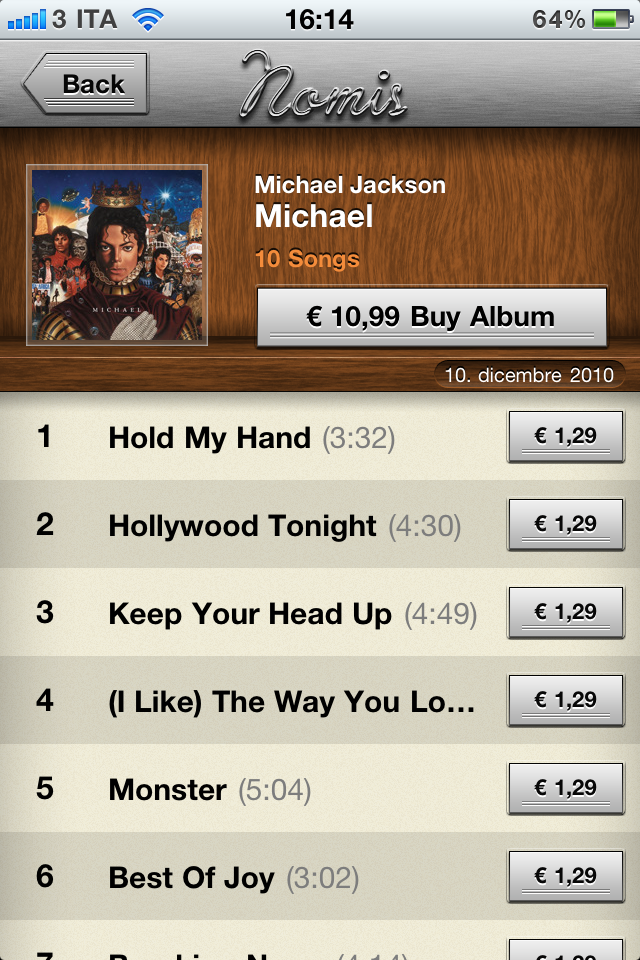
Task: Select the Best Of Joy track title
Action: point(192,878)
